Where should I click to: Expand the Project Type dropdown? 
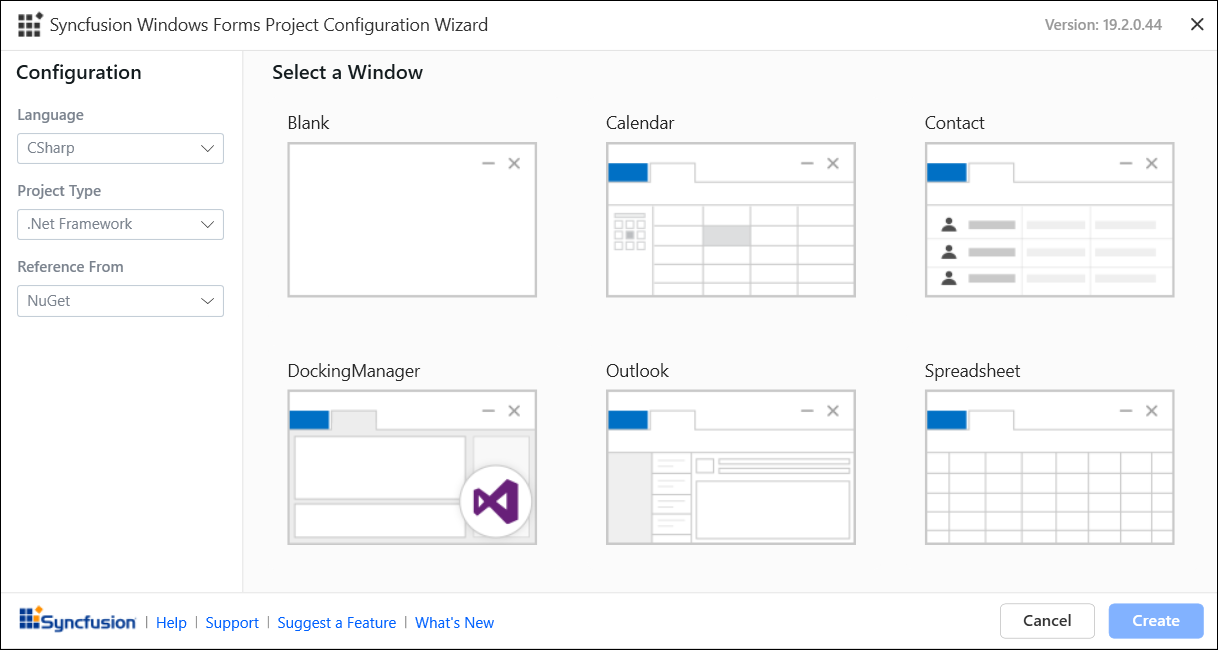pyautogui.click(x=120, y=224)
